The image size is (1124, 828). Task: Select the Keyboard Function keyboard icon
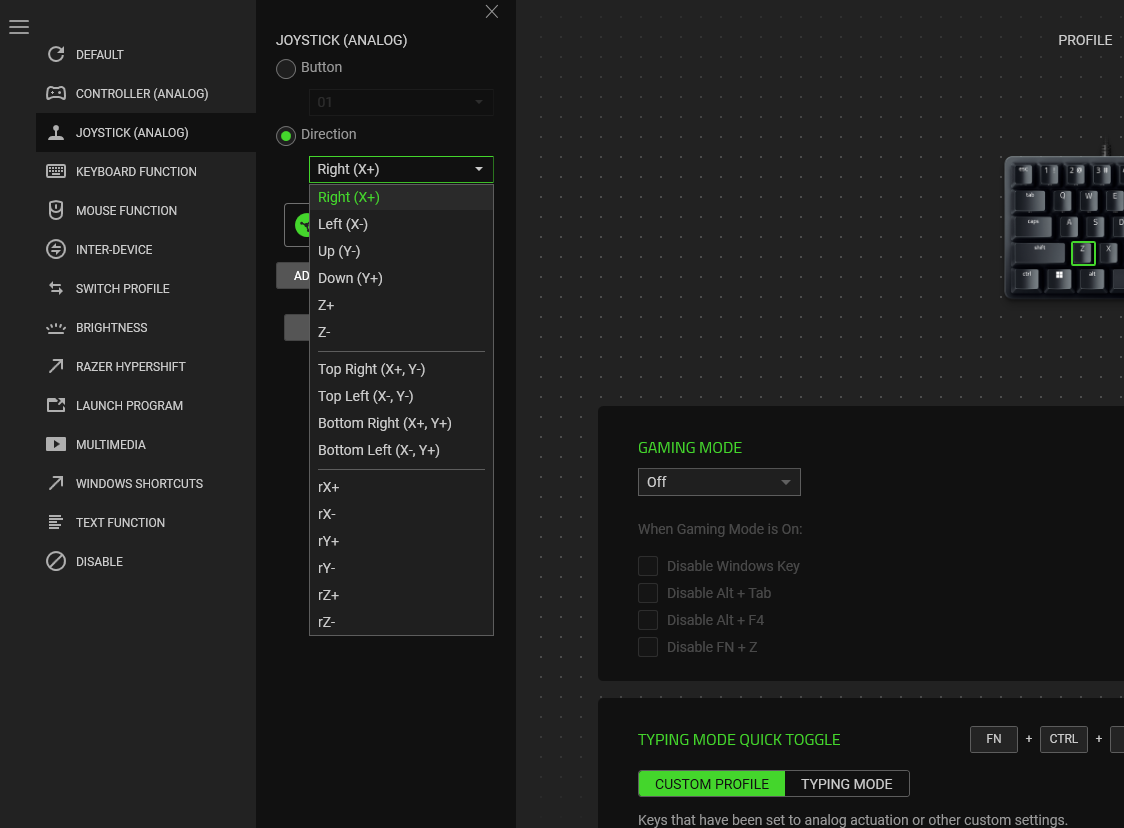pos(56,171)
